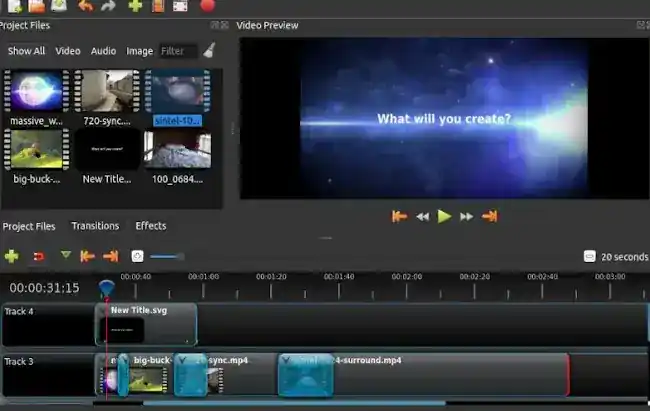Select the sync.mp4 clip on Track 3

point(241,375)
